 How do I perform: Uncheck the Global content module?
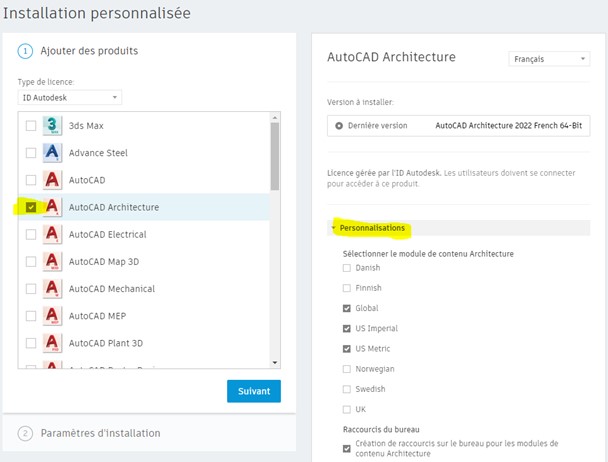(347, 308)
